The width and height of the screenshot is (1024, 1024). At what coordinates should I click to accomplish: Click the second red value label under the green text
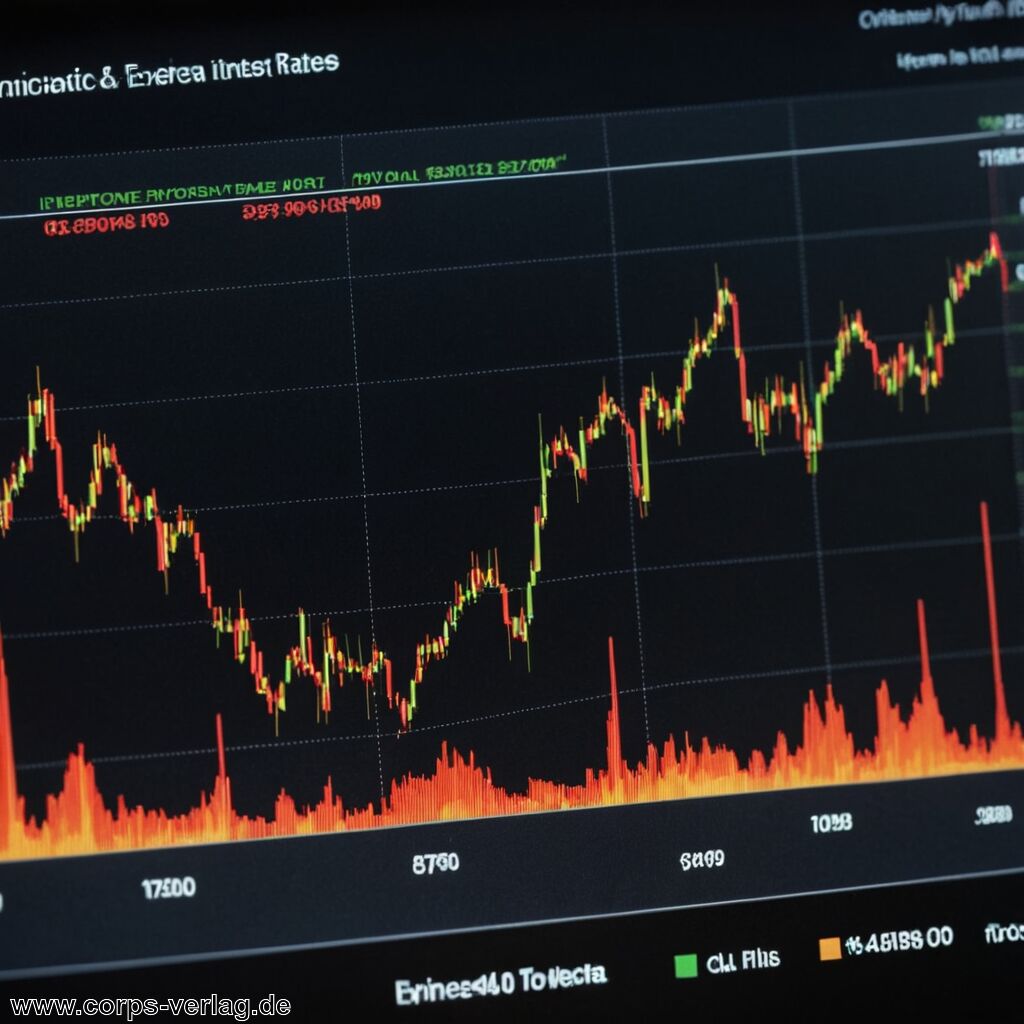(x=311, y=207)
